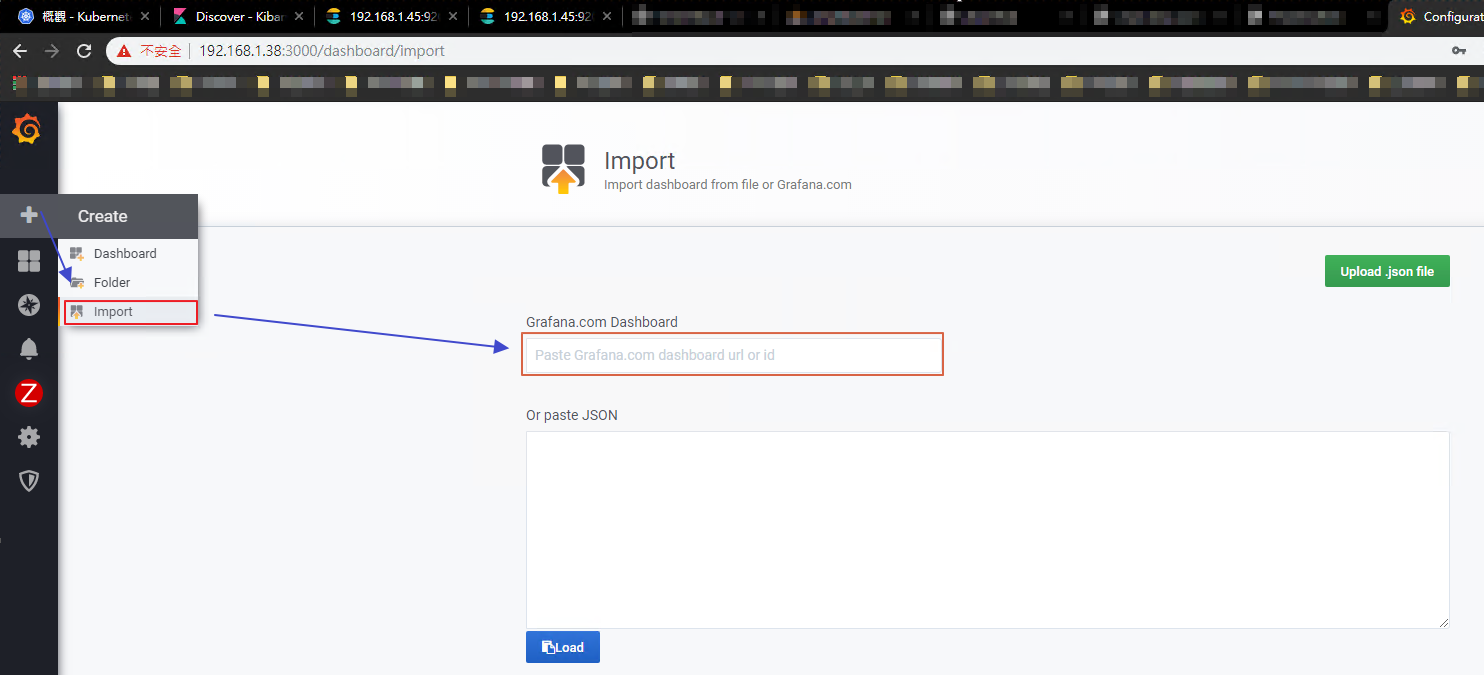Go back with the browser back arrow
Screen dimensions: 1484x675
(x=20, y=51)
